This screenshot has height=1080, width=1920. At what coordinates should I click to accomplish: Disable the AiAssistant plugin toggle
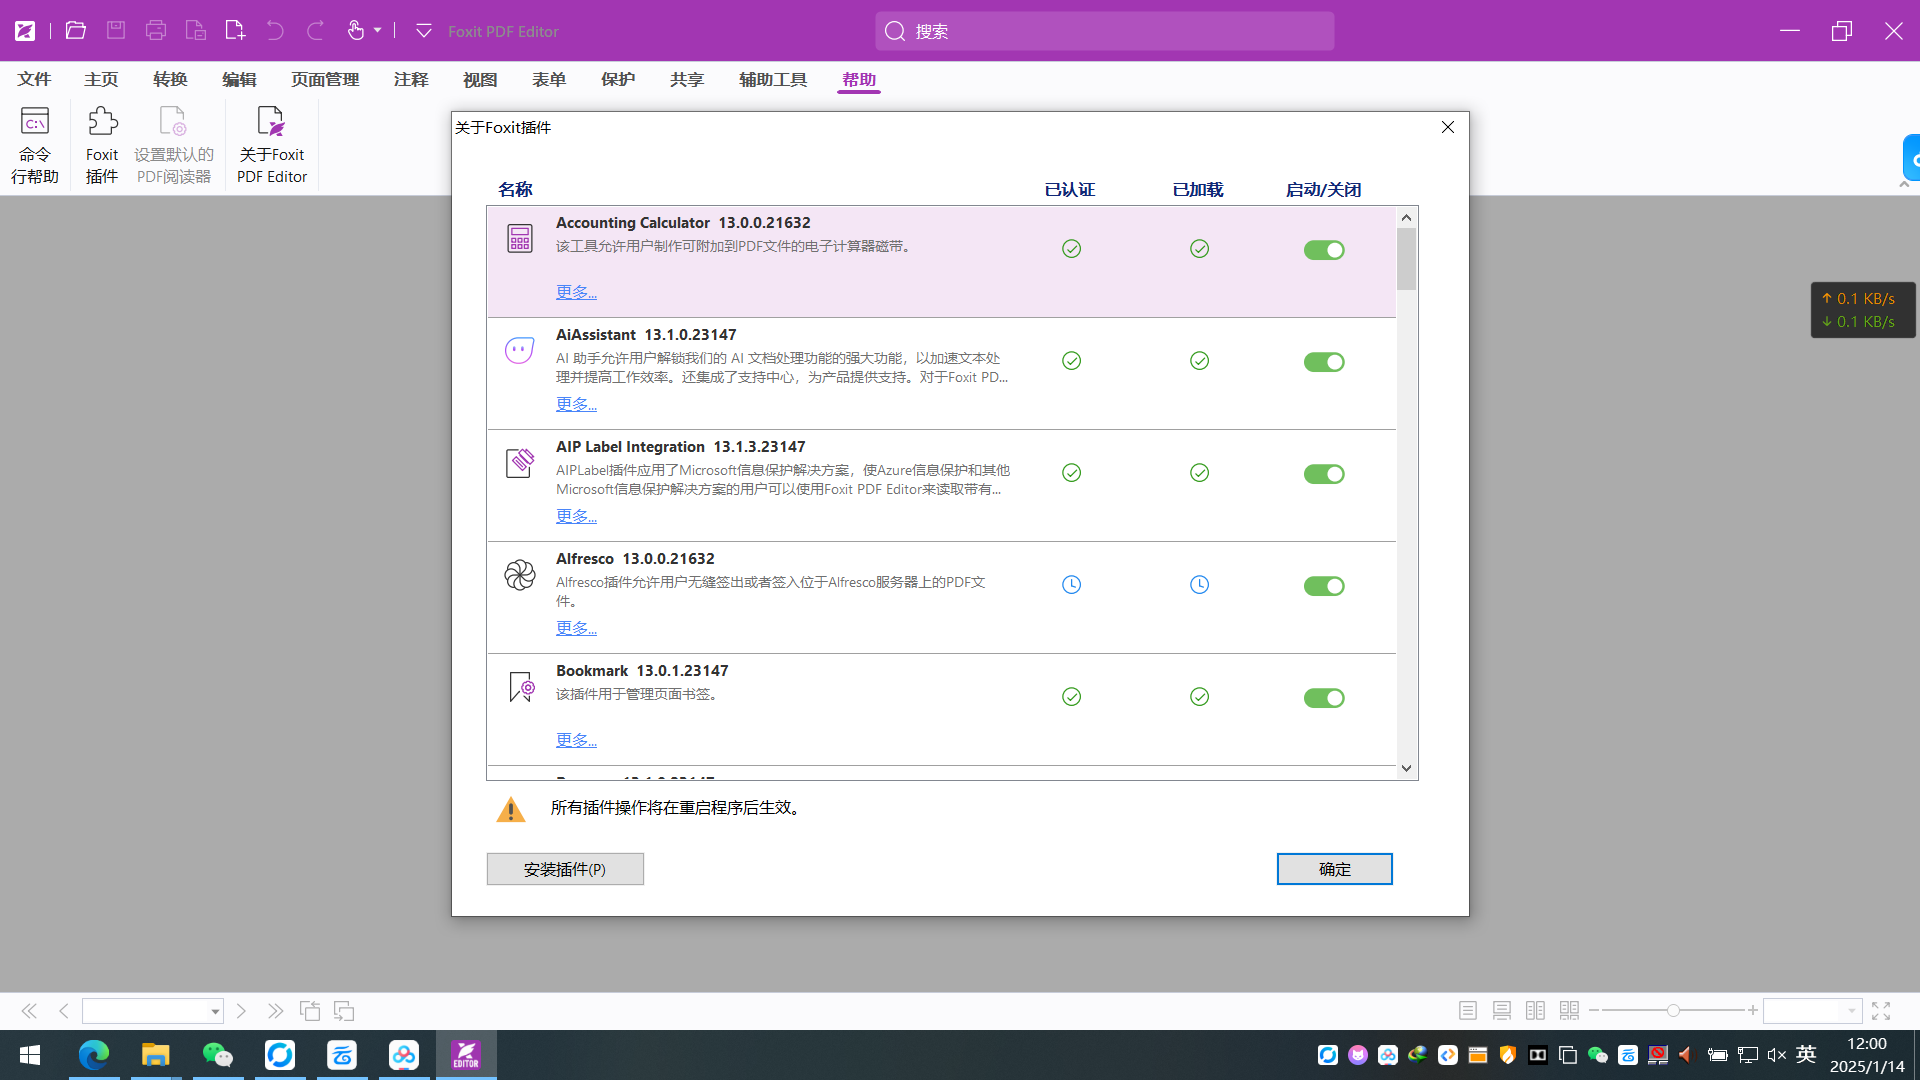pos(1324,362)
